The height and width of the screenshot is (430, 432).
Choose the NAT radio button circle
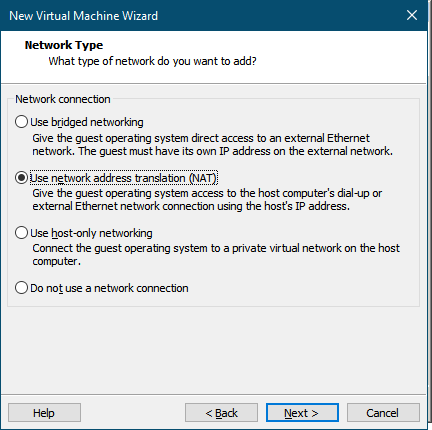(x=21, y=178)
